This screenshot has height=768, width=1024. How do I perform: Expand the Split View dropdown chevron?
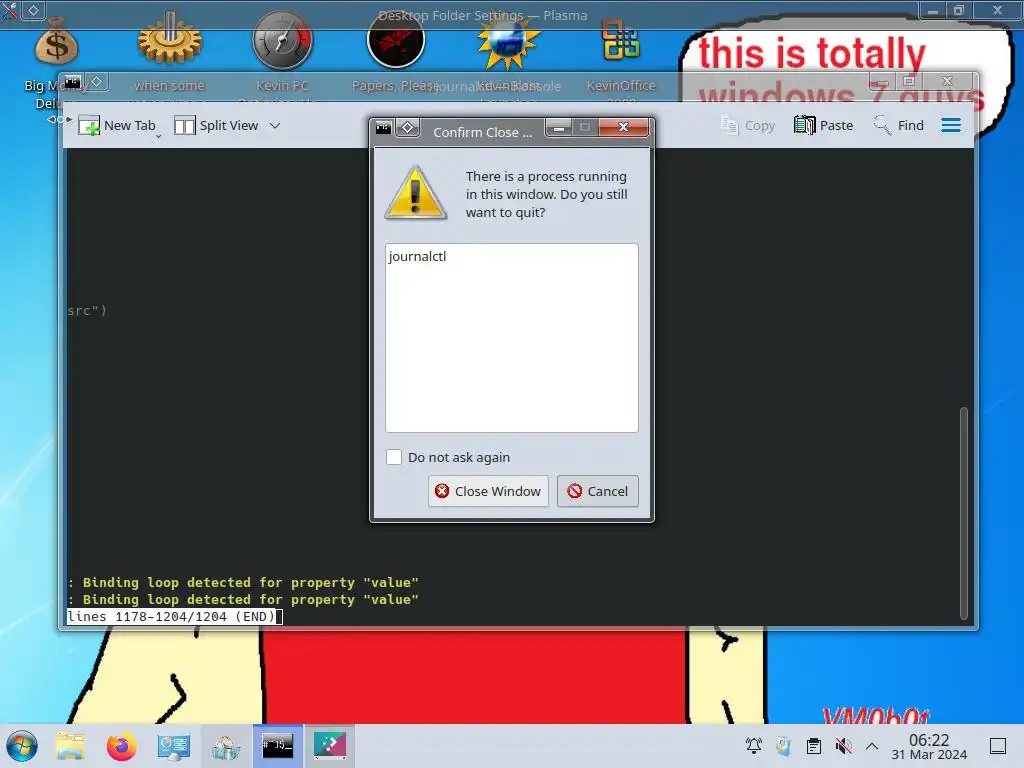[275, 125]
